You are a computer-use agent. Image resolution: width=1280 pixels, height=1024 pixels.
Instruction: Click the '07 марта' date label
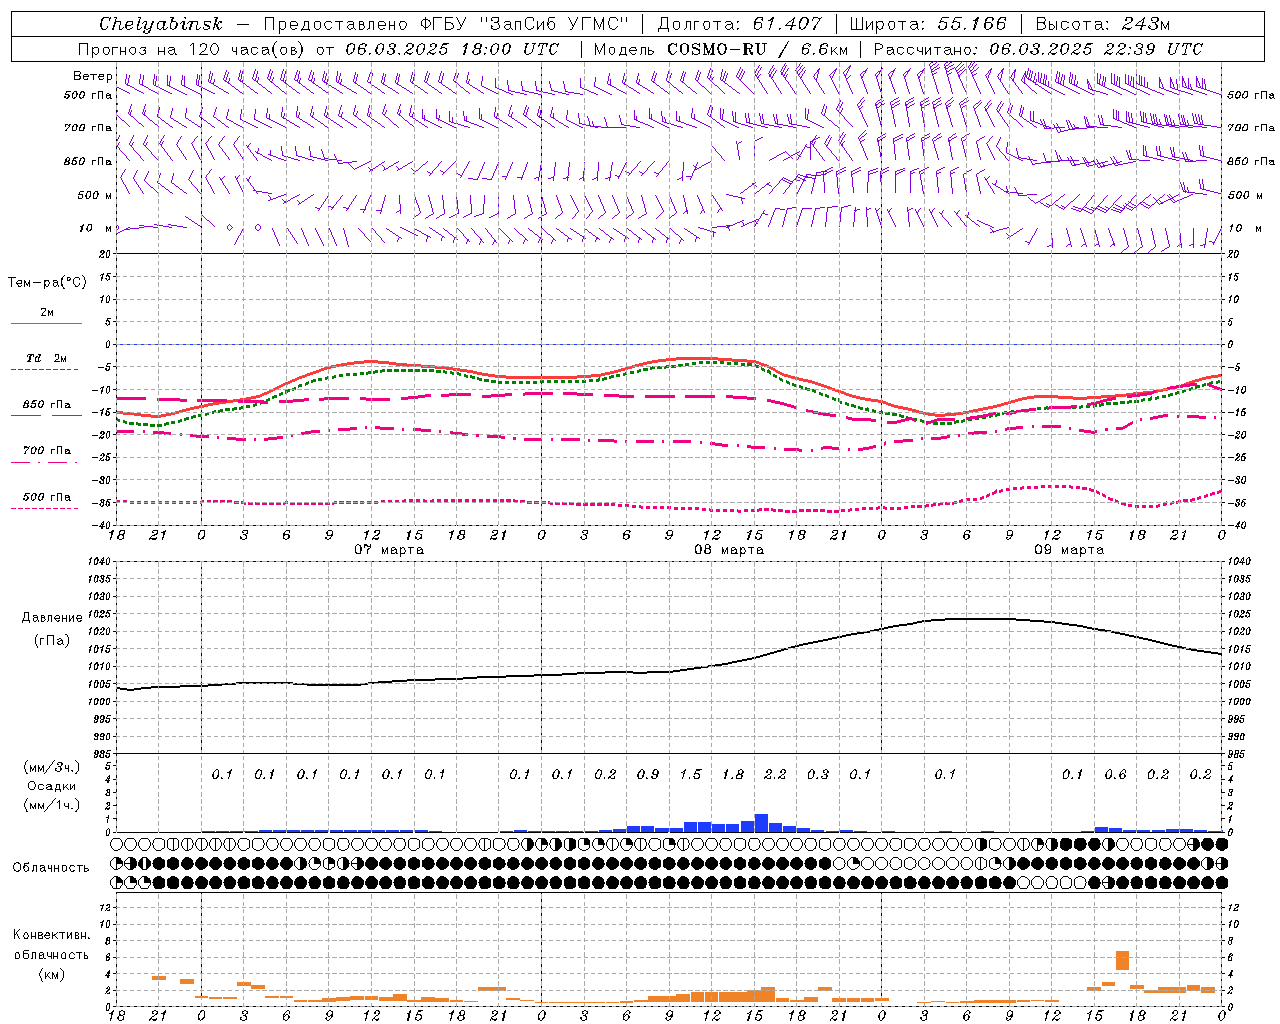(x=389, y=550)
